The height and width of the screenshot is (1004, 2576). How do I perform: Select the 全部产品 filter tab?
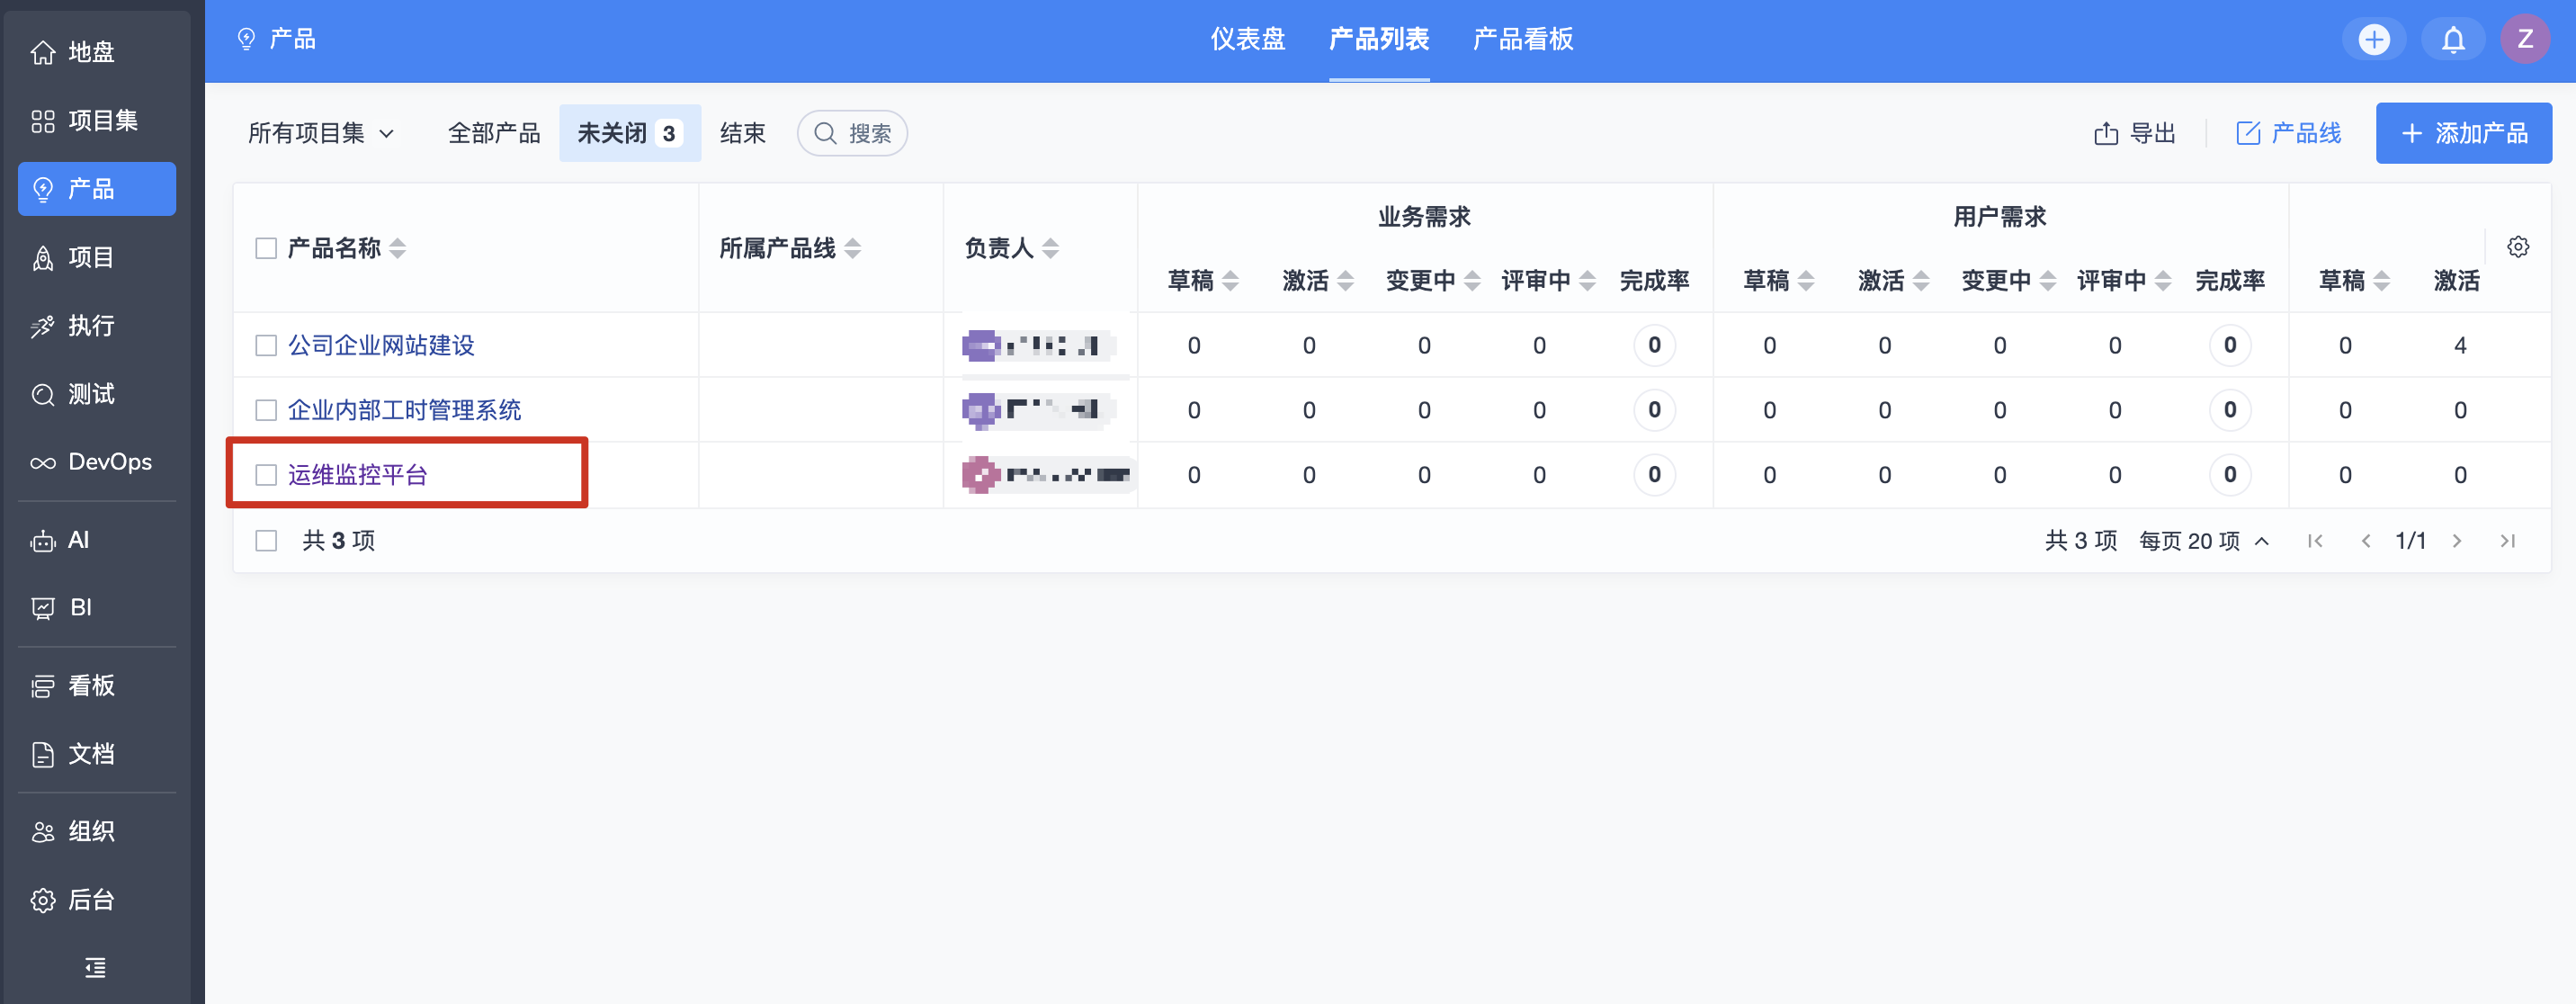point(493,133)
